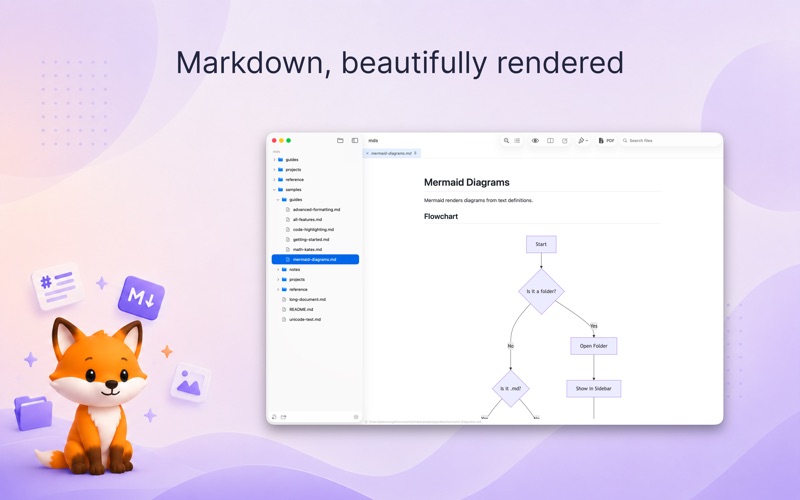800x500 pixels.
Task: Click the 'mds' root label in sidebar
Action: click(276, 152)
